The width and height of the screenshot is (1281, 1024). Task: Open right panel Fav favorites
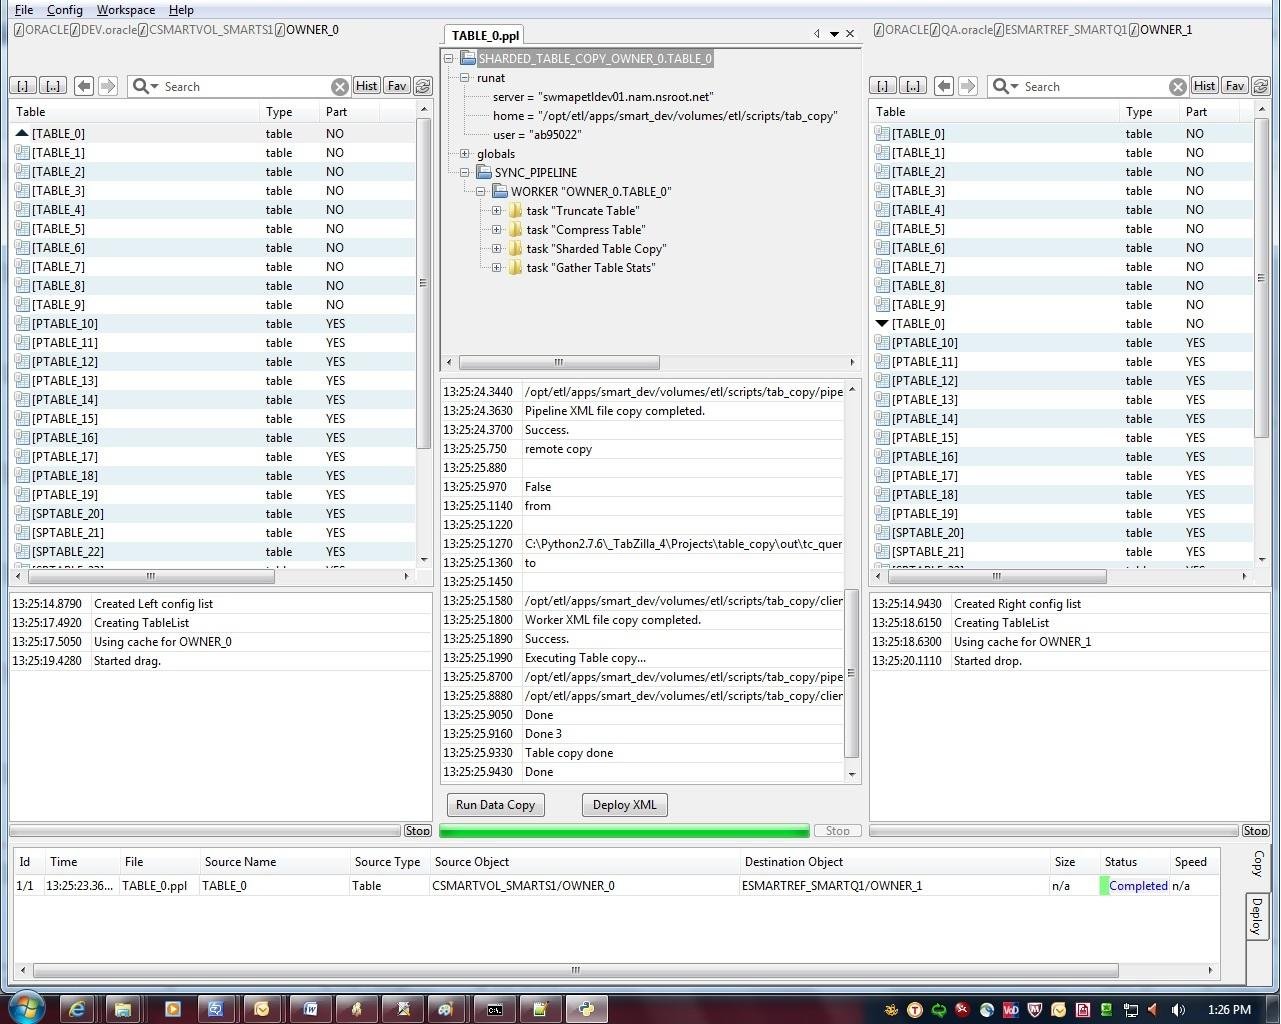[1235, 86]
